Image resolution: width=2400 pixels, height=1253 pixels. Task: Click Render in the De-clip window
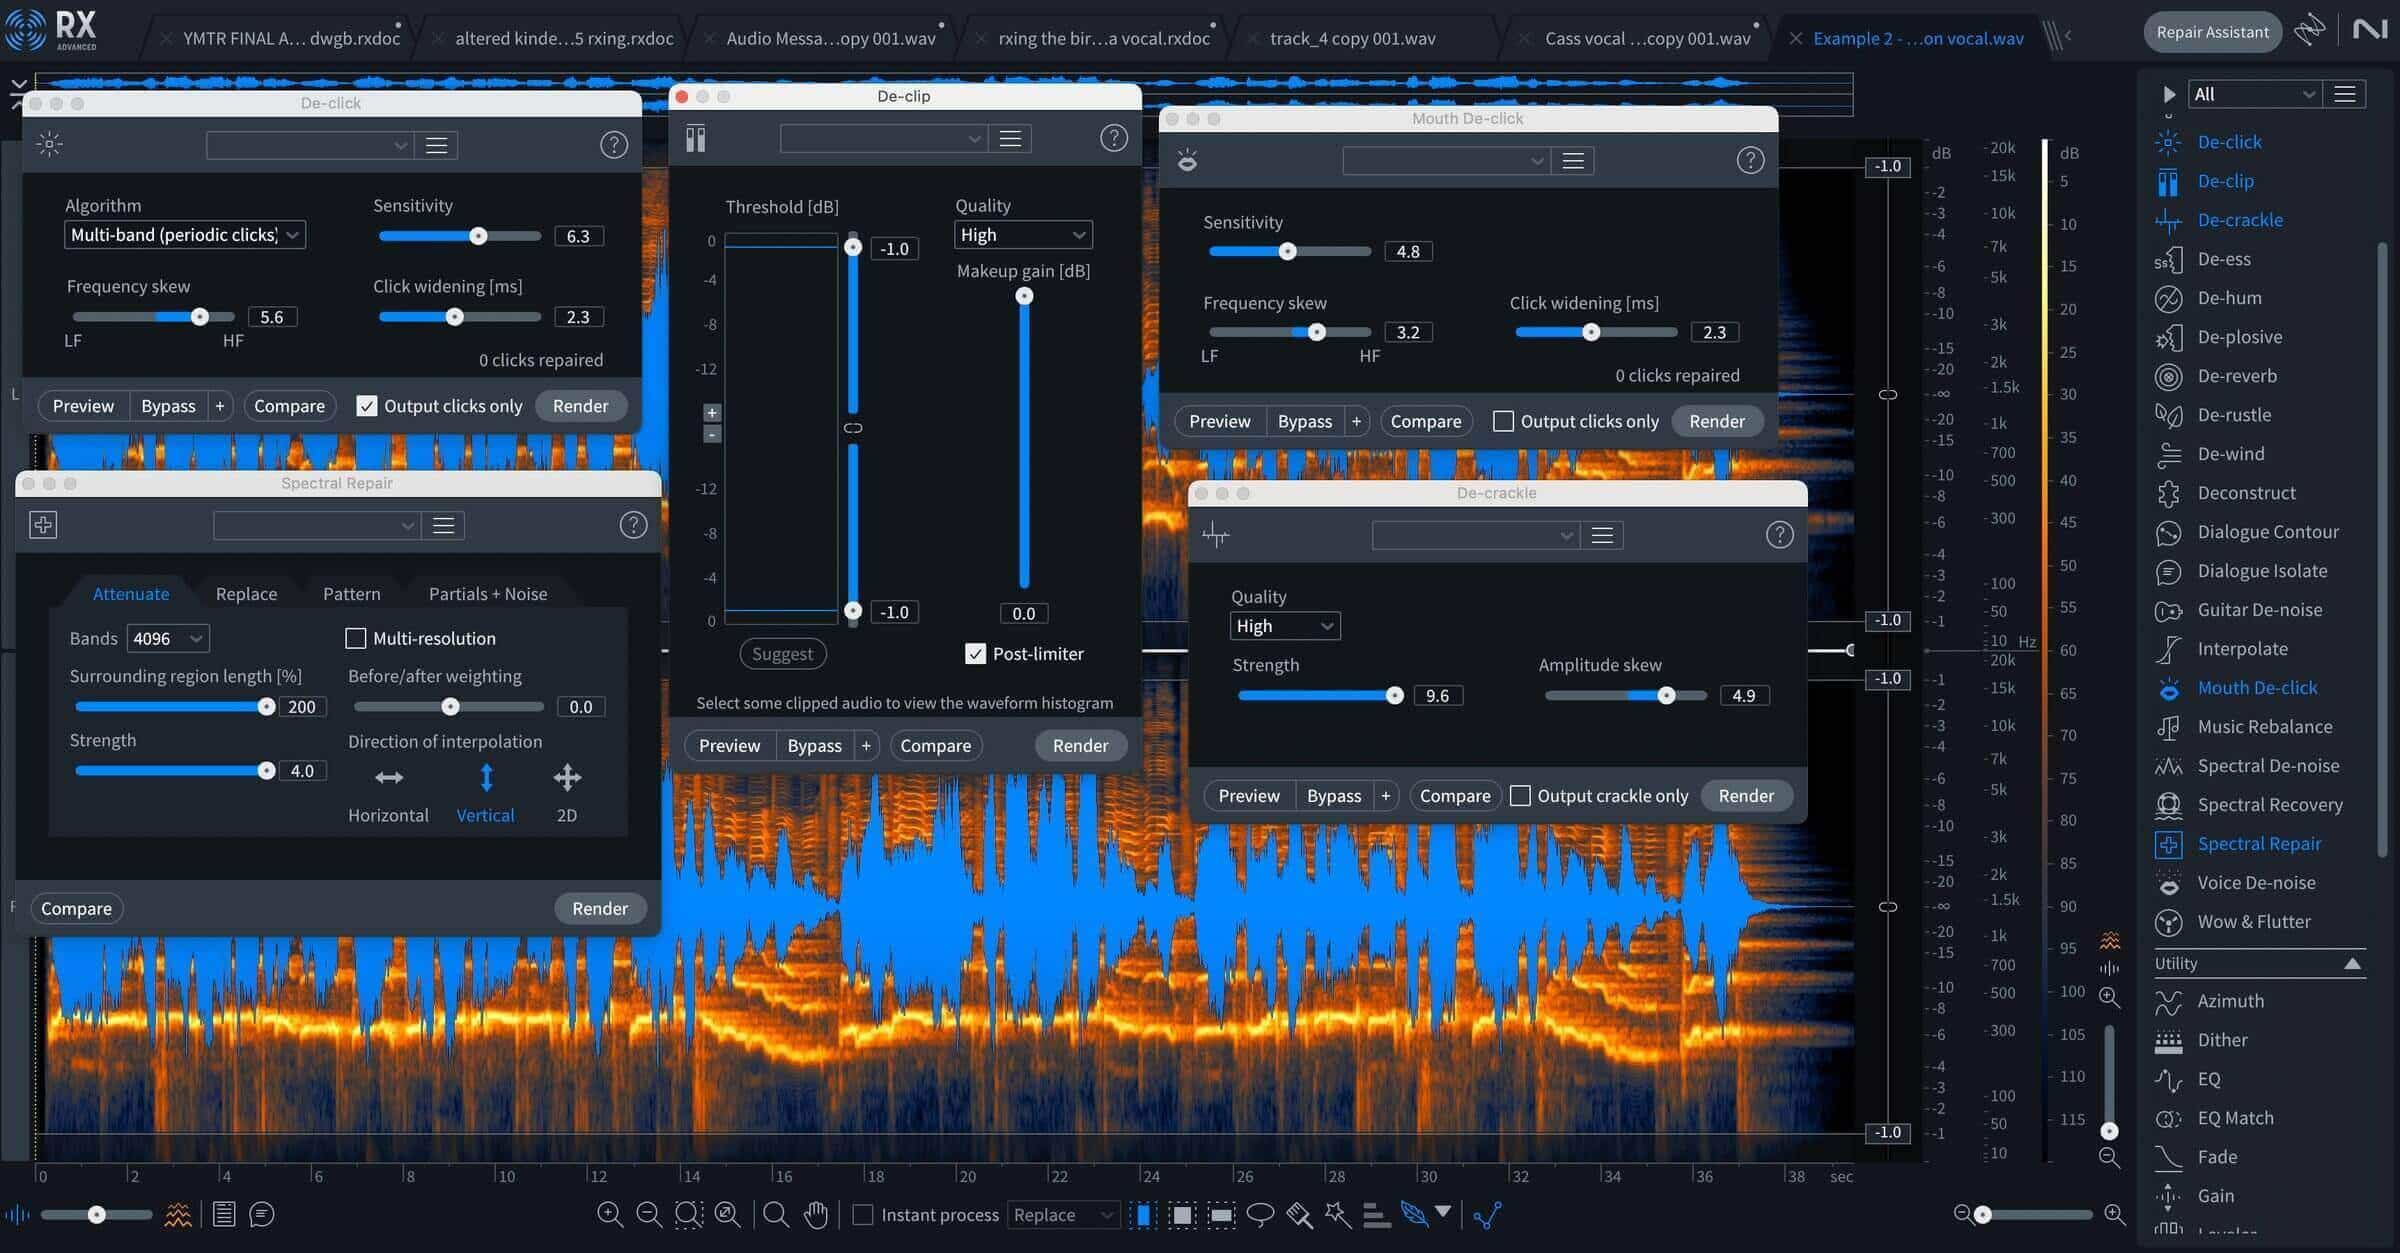click(x=1080, y=746)
